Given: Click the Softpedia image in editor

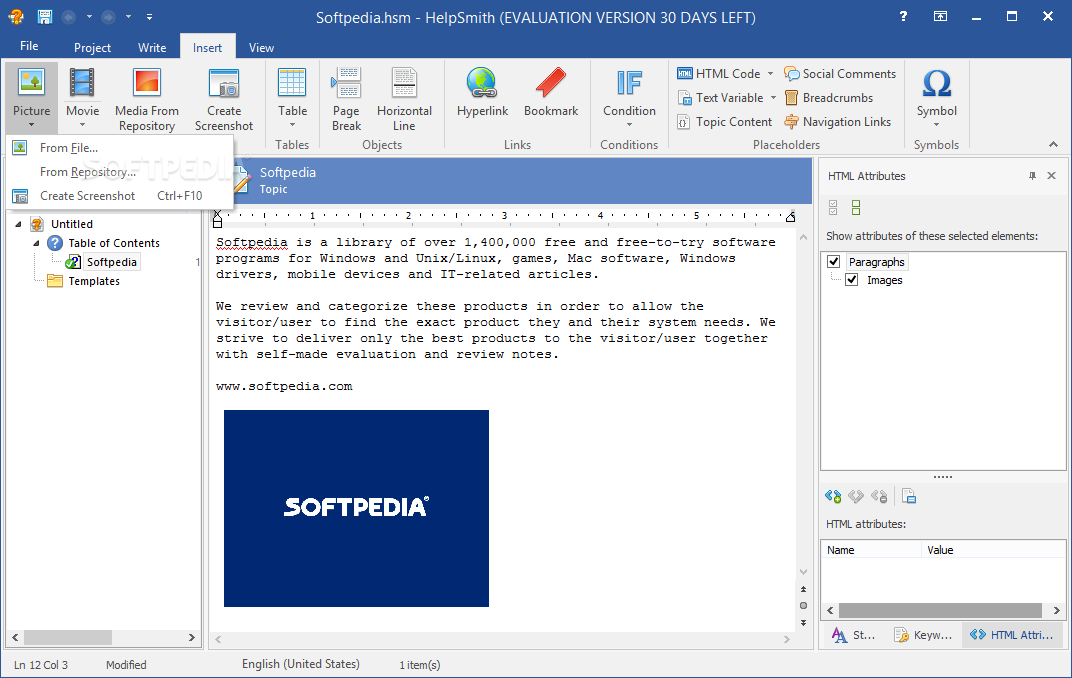Looking at the screenshot, I should coord(356,508).
